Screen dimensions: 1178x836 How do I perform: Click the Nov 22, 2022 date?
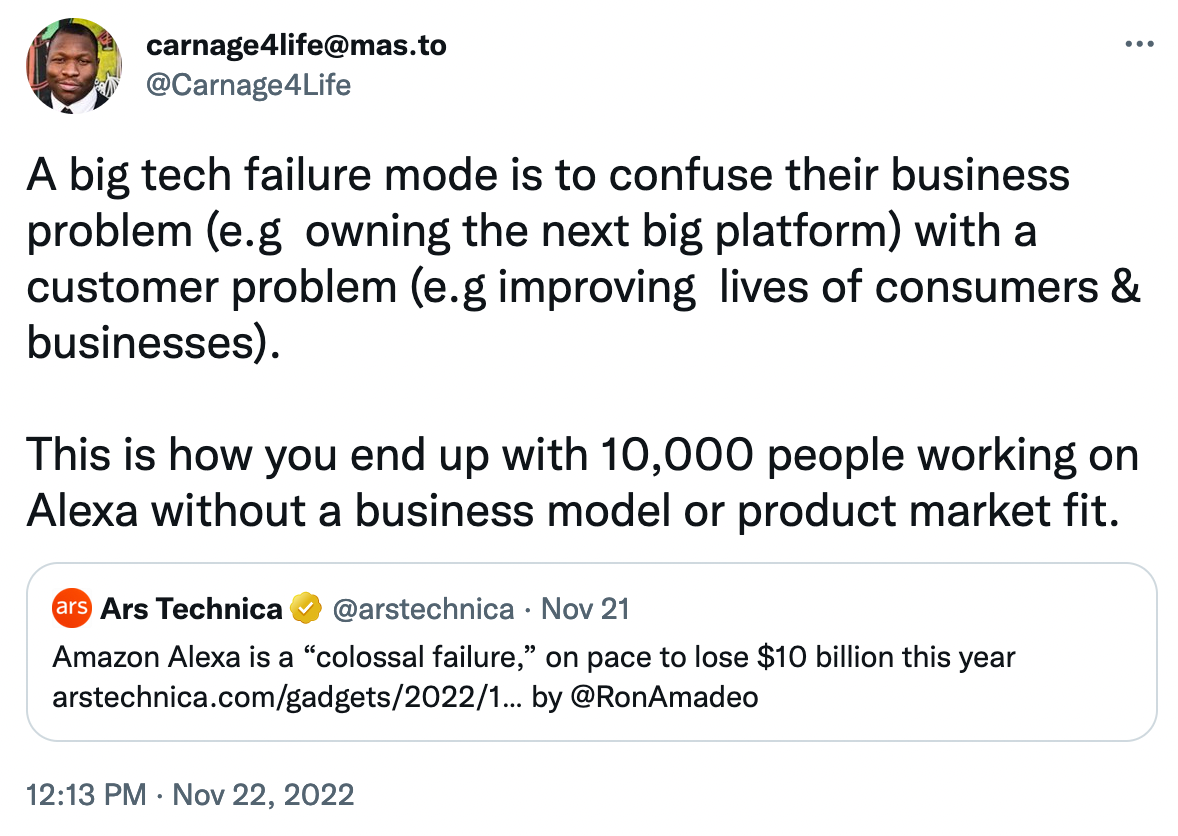[x=263, y=795]
